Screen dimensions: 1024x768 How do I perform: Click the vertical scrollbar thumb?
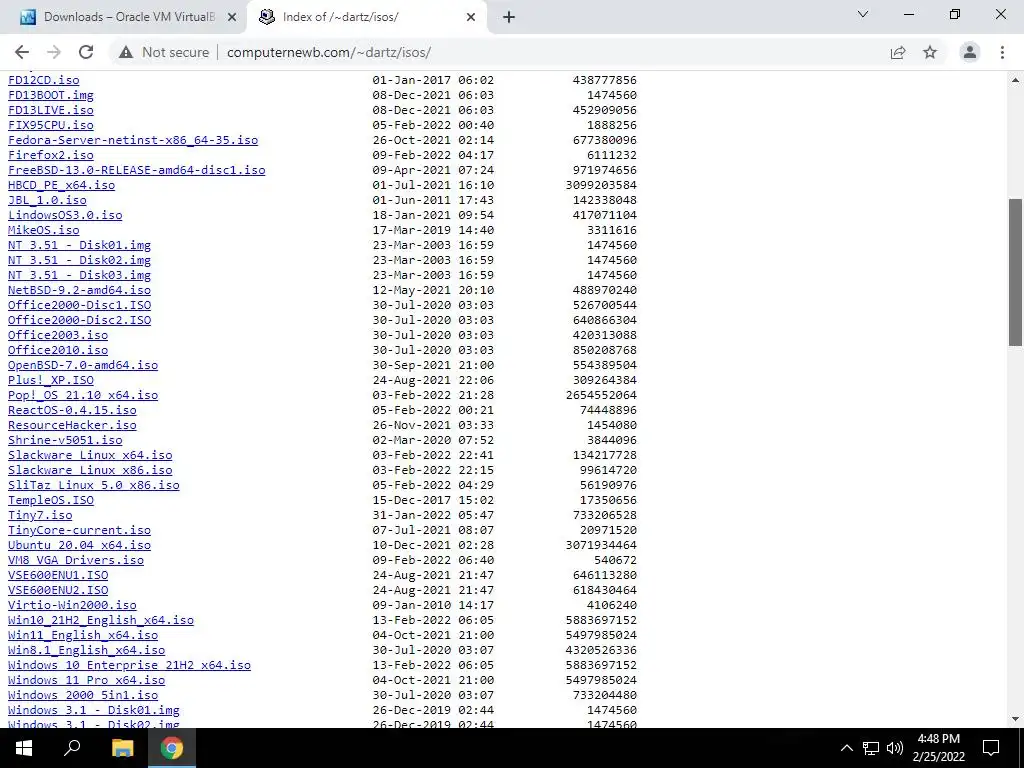click(x=1016, y=272)
